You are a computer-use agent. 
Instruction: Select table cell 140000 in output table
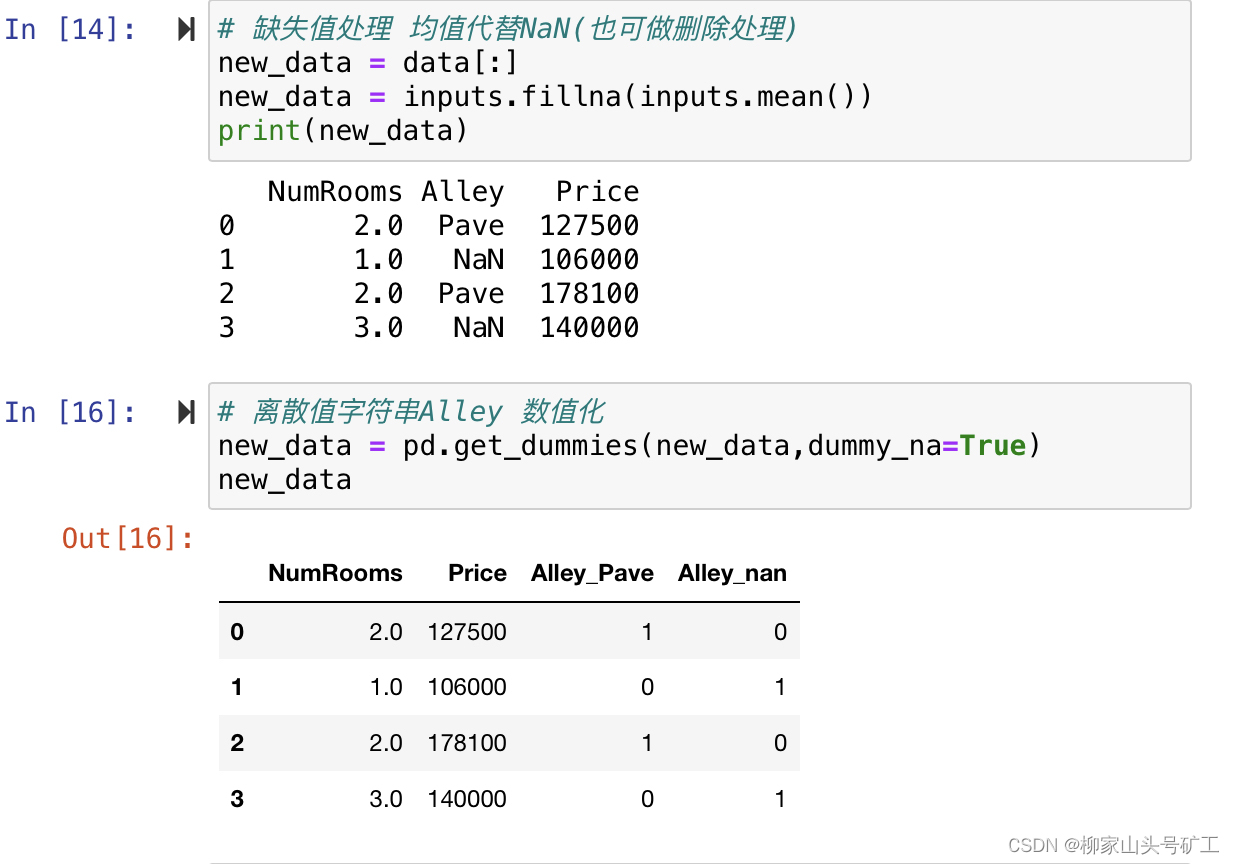point(467,800)
